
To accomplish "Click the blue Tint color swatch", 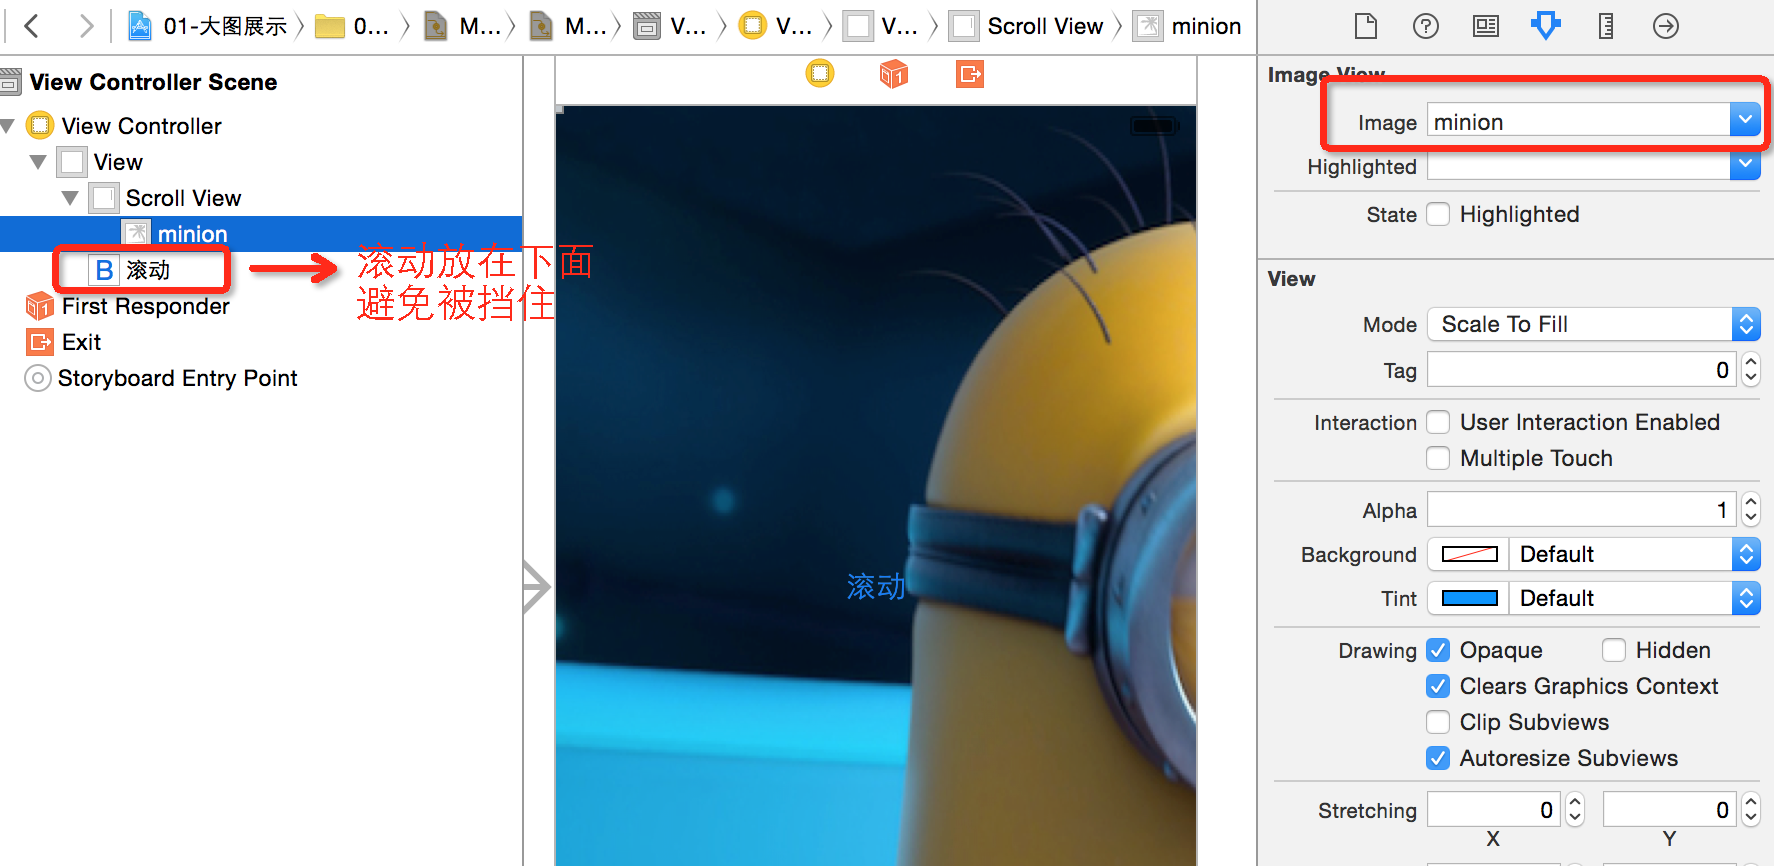I will click(x=1469, y=598).
